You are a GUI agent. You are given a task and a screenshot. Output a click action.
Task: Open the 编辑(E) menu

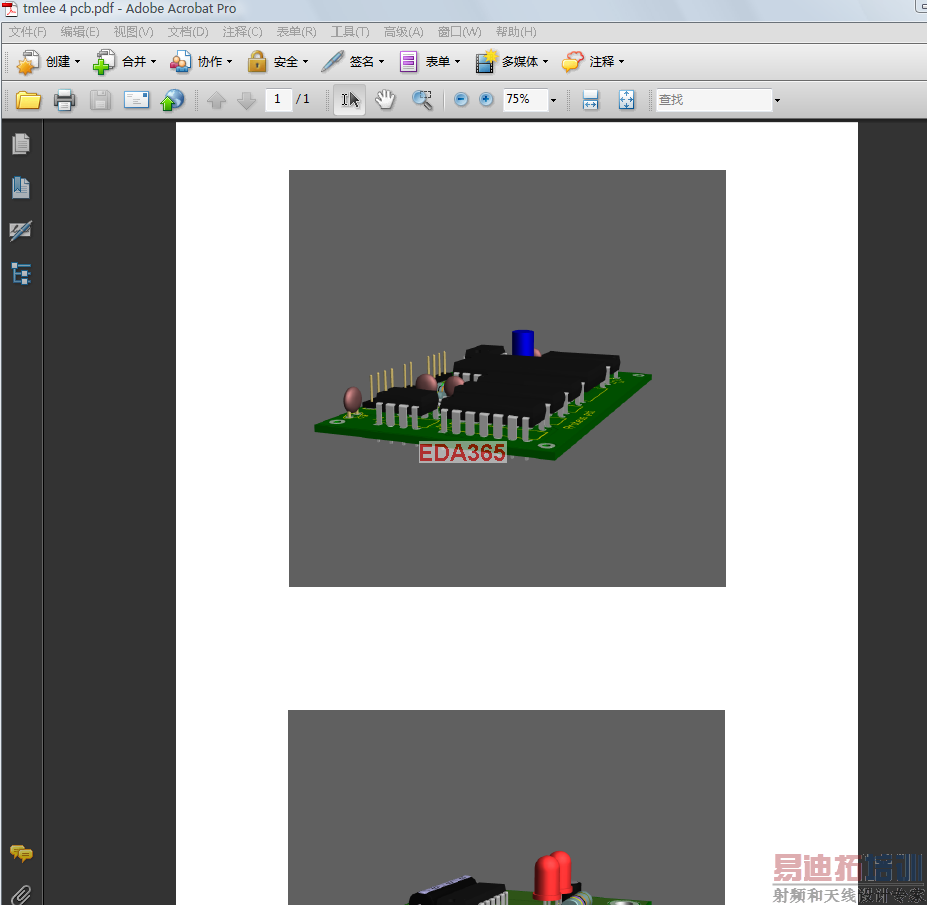[x=80, y=32]
